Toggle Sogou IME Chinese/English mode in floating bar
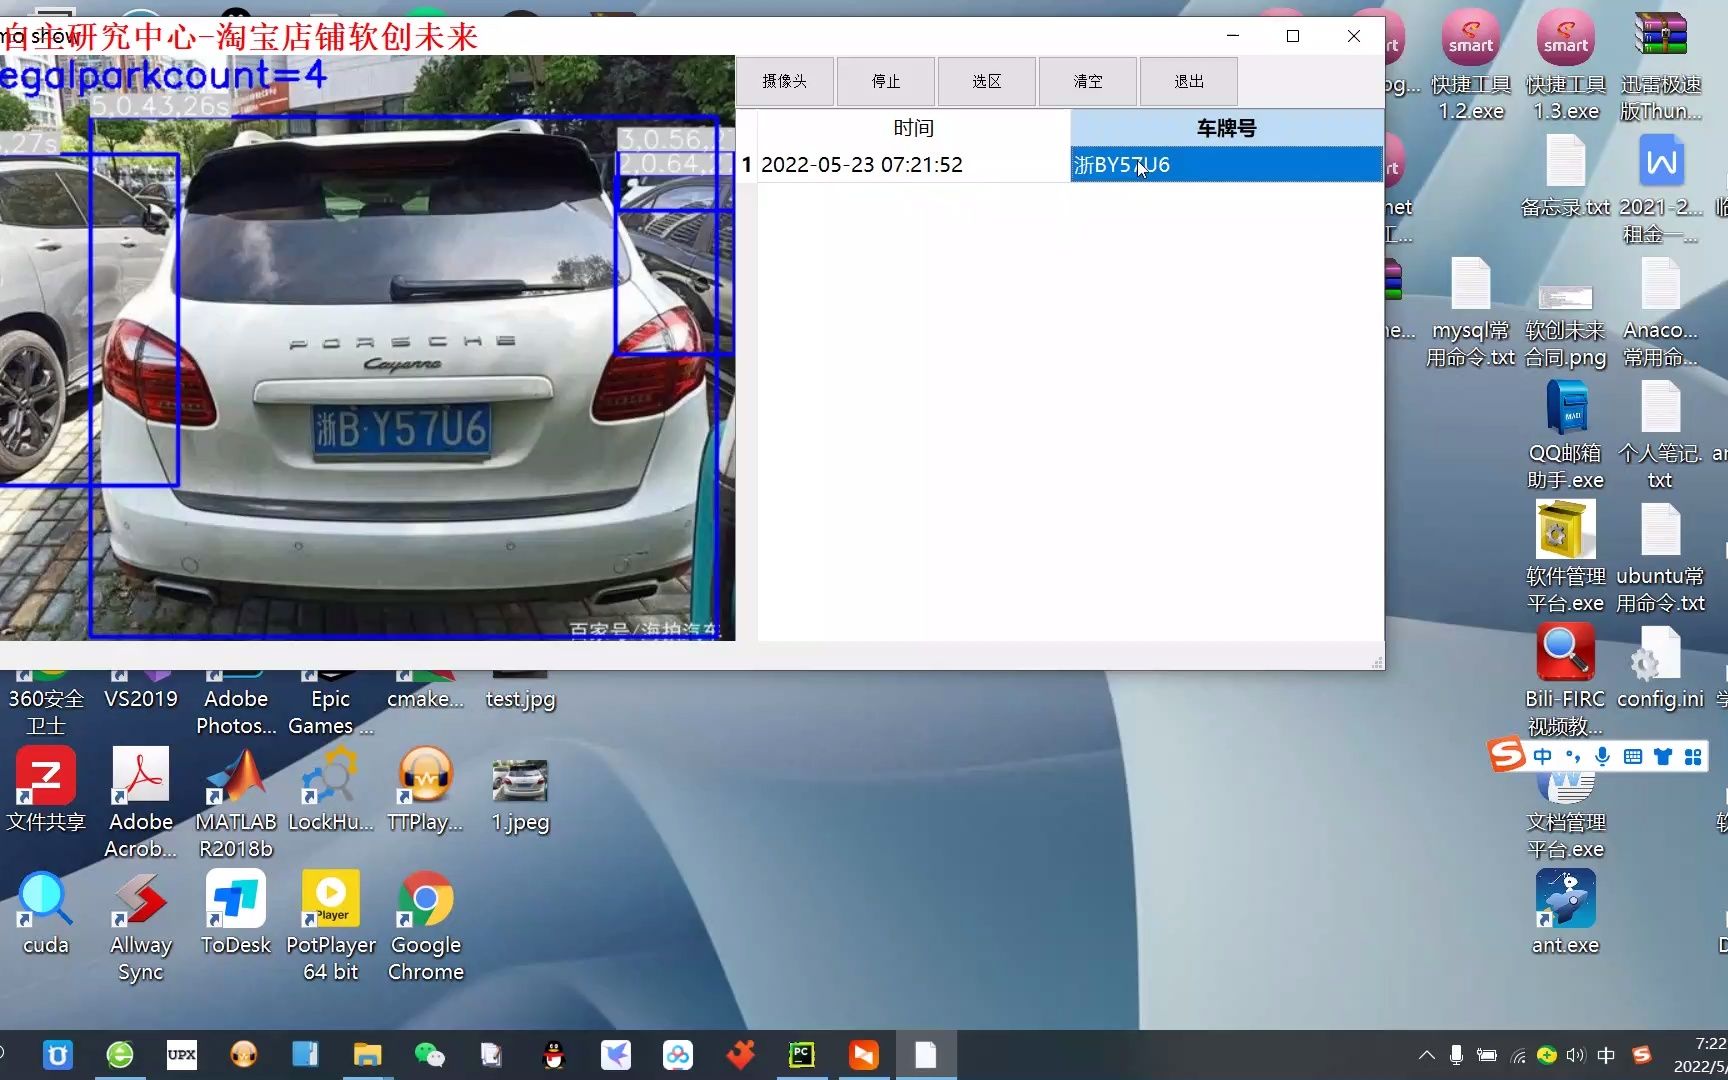The image size is (1728, 1080). tap(1543, 756)
